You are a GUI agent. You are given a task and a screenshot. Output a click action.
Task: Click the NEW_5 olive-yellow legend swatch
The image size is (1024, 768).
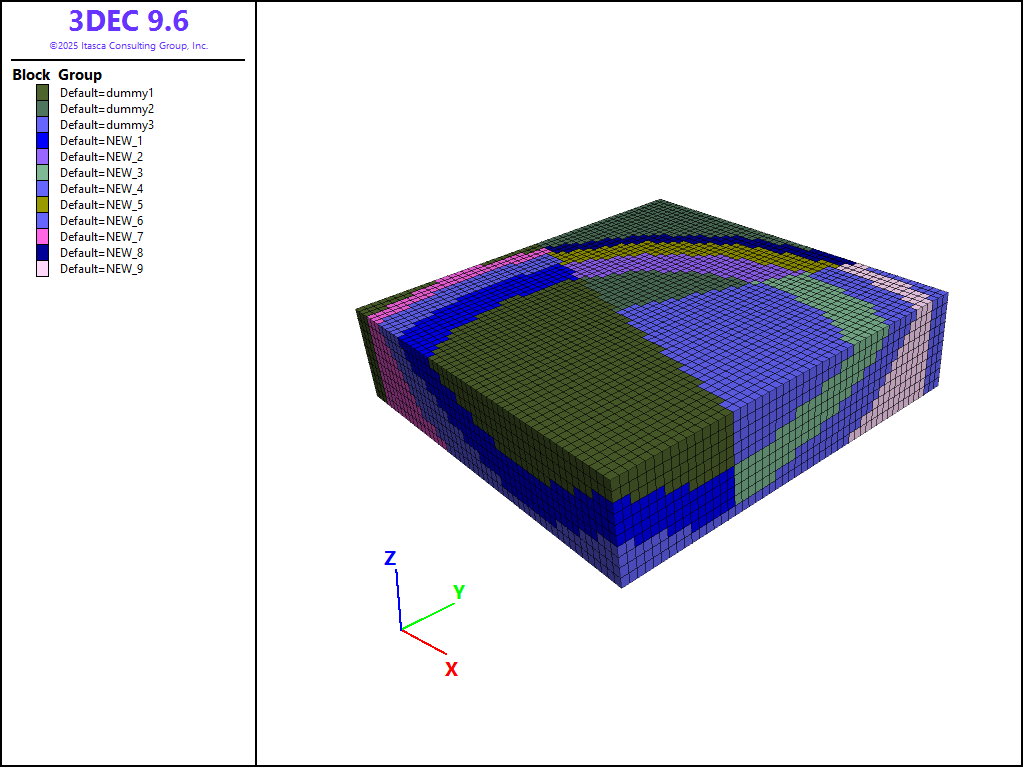tap(42, 205)
